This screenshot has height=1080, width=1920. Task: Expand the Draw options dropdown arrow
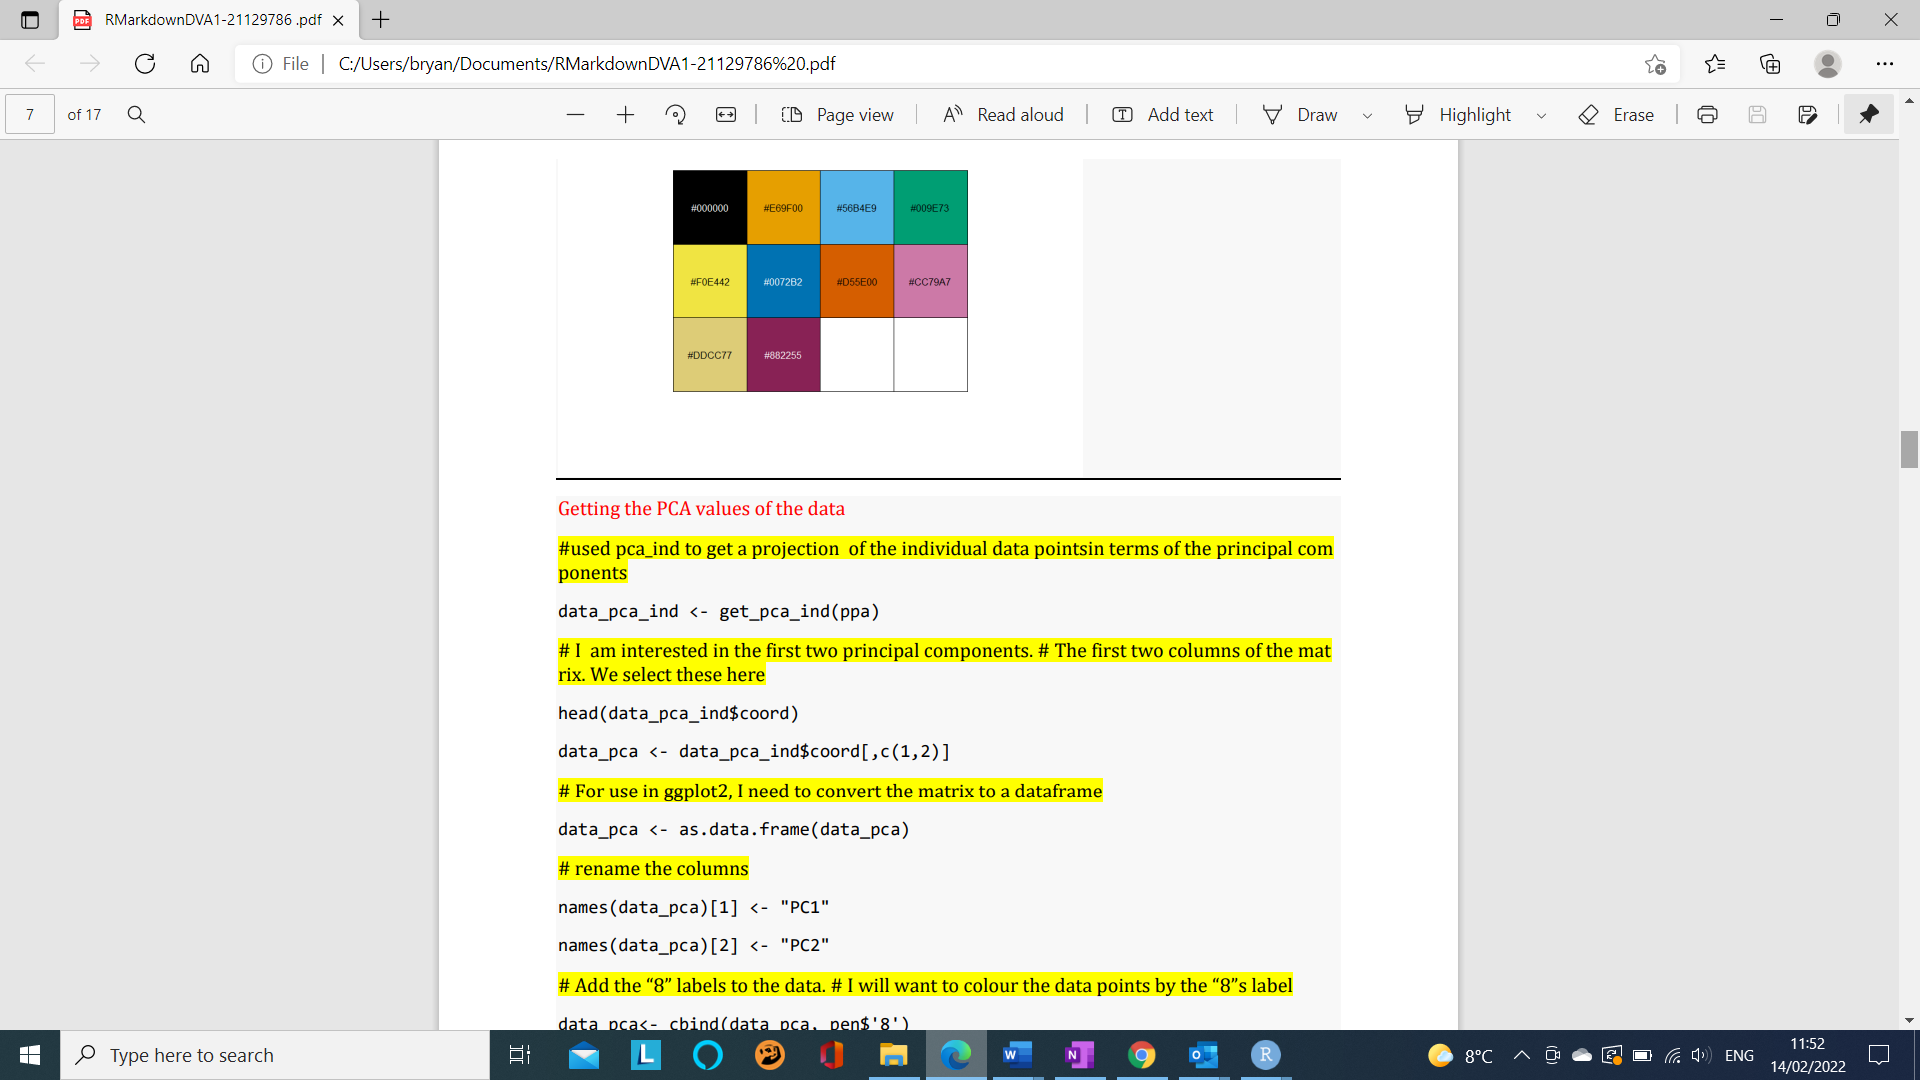tap(1367, 116)
